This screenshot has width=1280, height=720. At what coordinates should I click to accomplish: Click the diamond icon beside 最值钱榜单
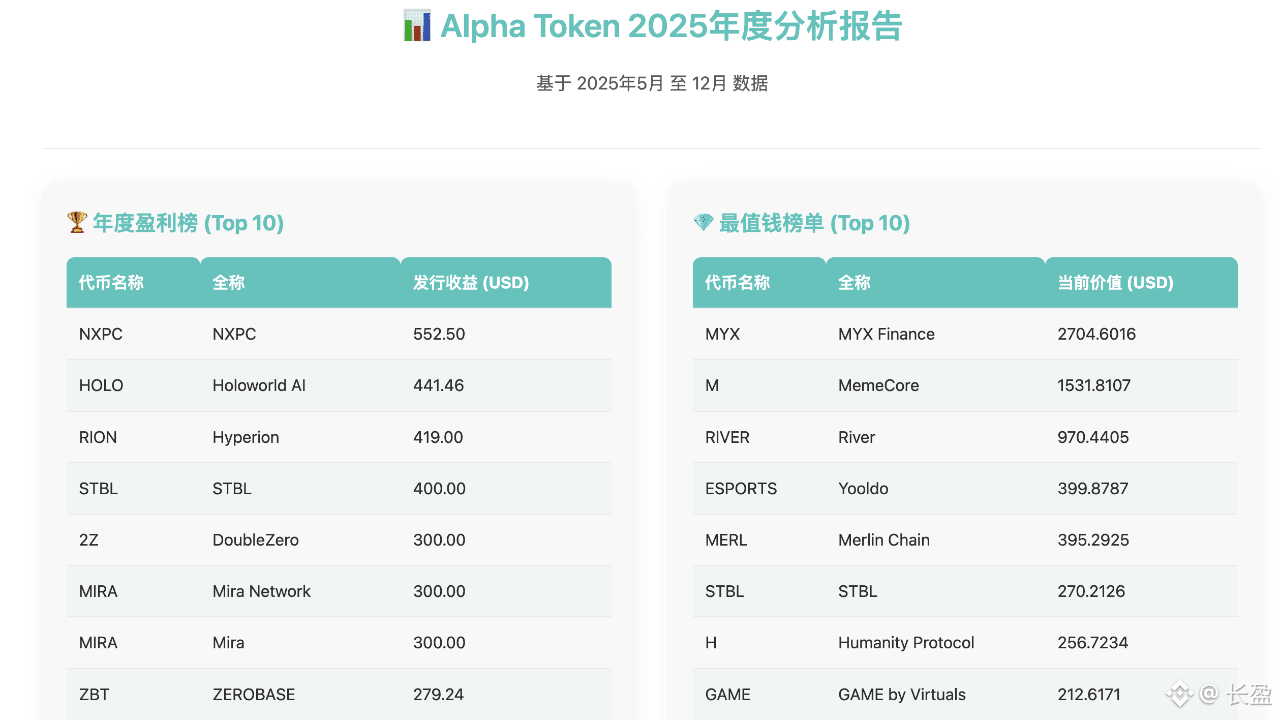pyautogui.click(x=703, y=222)
